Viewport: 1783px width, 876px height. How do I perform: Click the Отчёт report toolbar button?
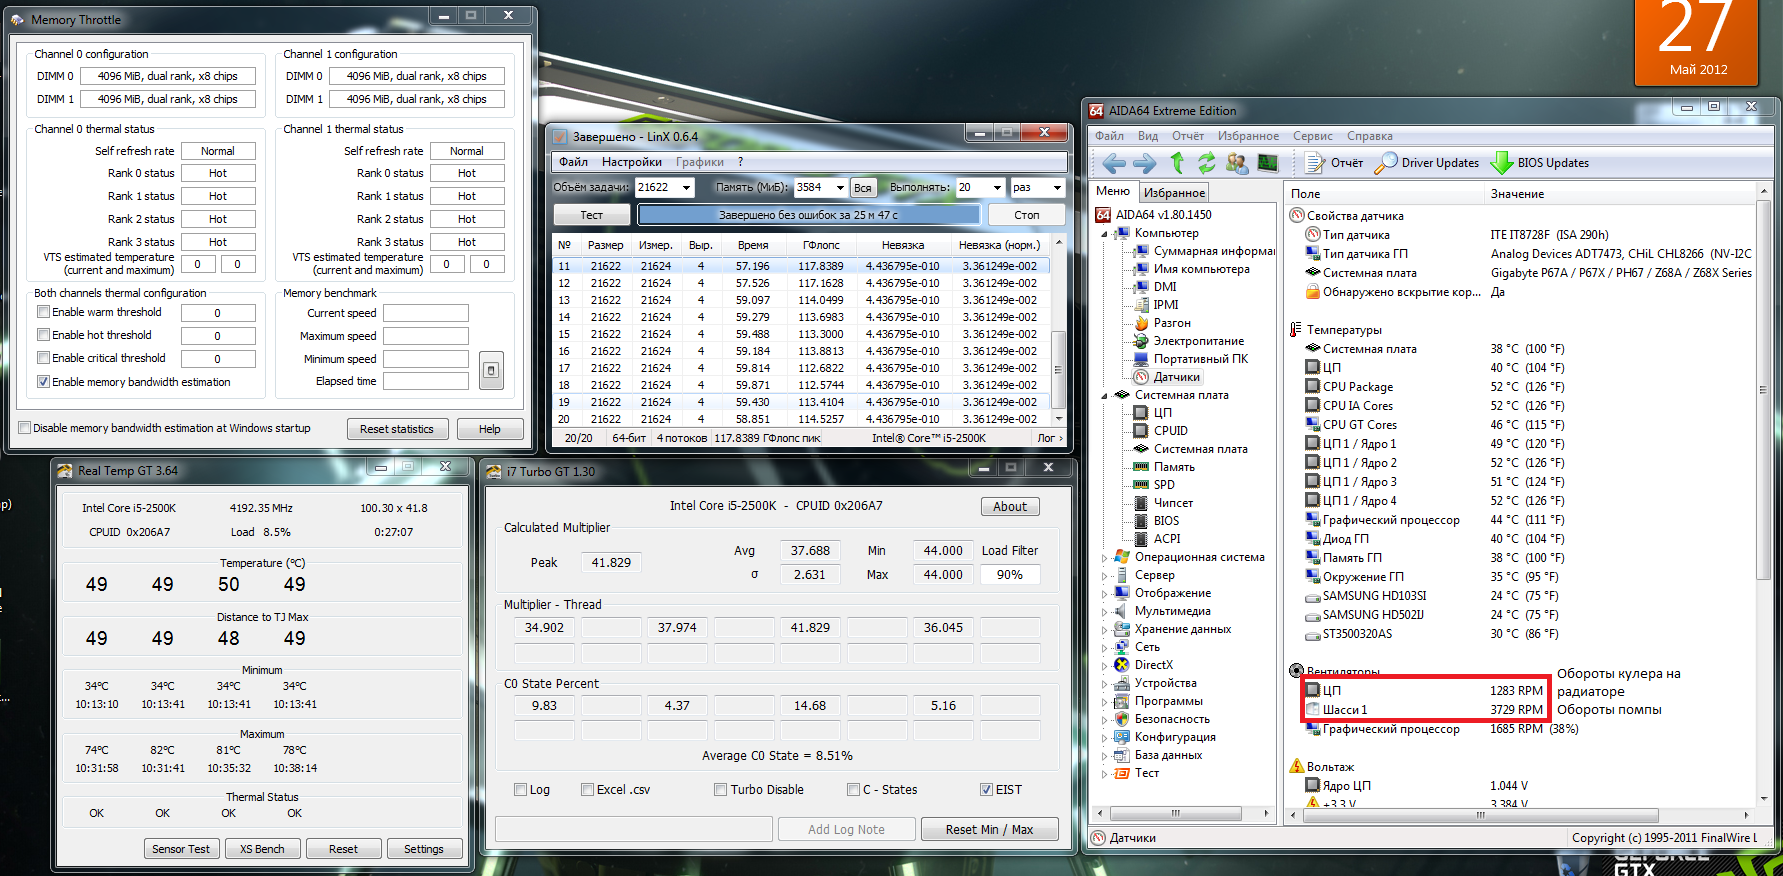[x=1334, y=163]
